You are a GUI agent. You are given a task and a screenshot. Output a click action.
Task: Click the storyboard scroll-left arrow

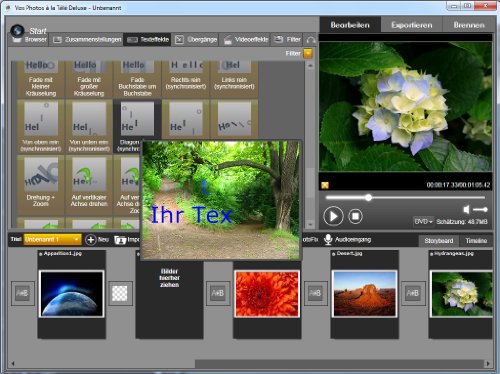click(x=13, y=363)
